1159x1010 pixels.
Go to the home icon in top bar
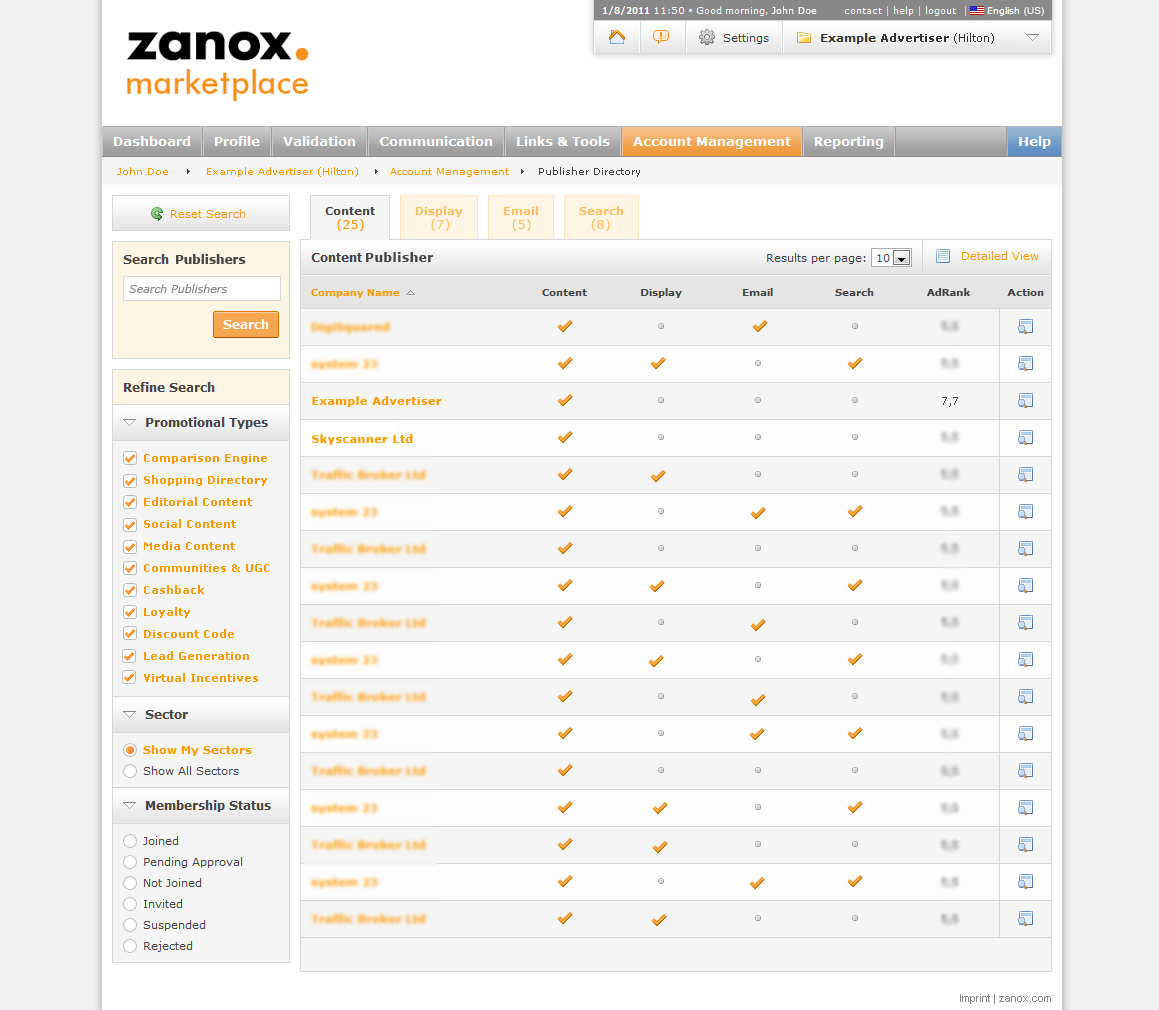(x=616, y=37)
